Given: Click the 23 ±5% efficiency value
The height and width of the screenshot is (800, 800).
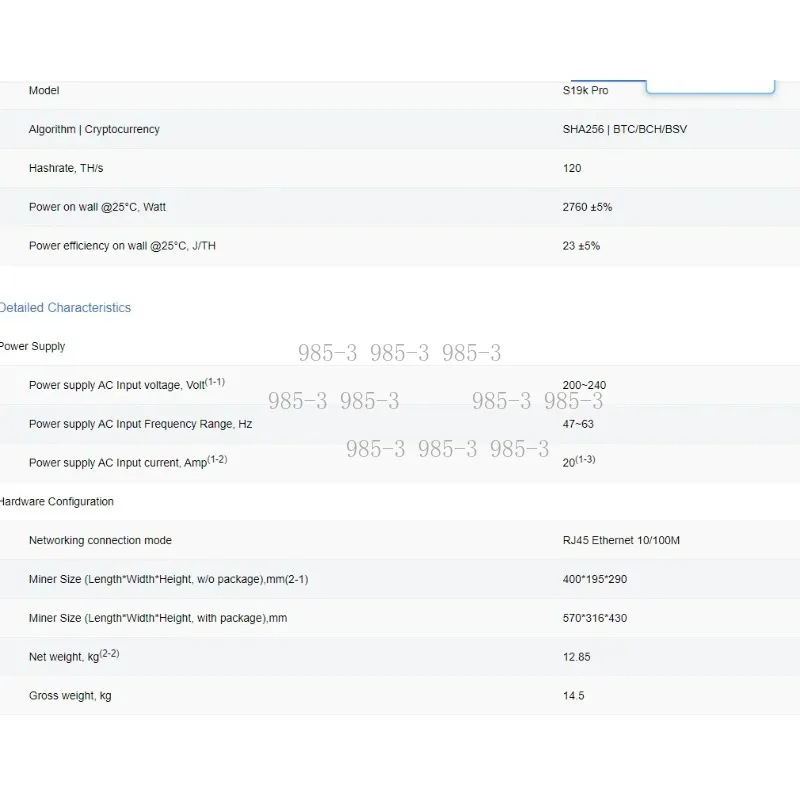Looking at the screenshot, I should coord(581,246).
